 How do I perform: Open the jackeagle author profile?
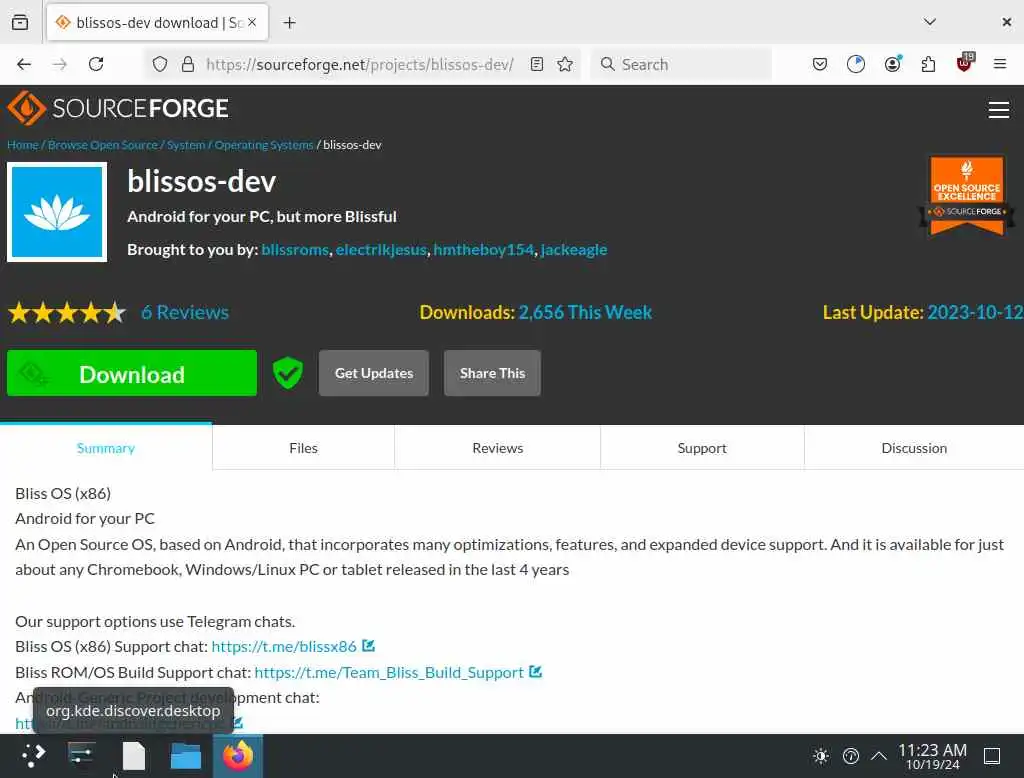(x=573, y=250)
